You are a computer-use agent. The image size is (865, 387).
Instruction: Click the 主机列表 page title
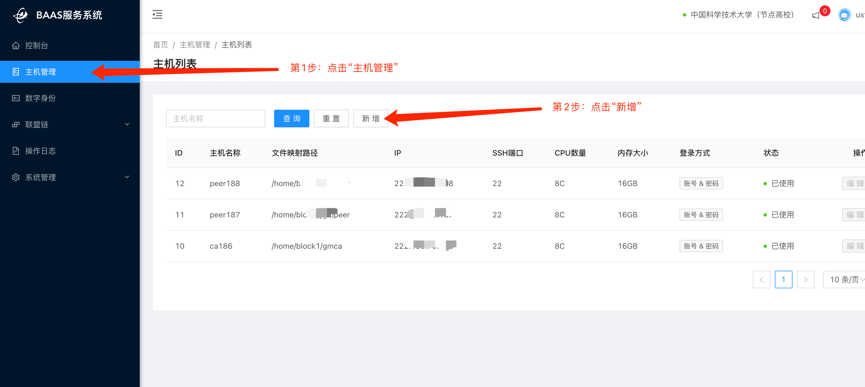point(174,63)
